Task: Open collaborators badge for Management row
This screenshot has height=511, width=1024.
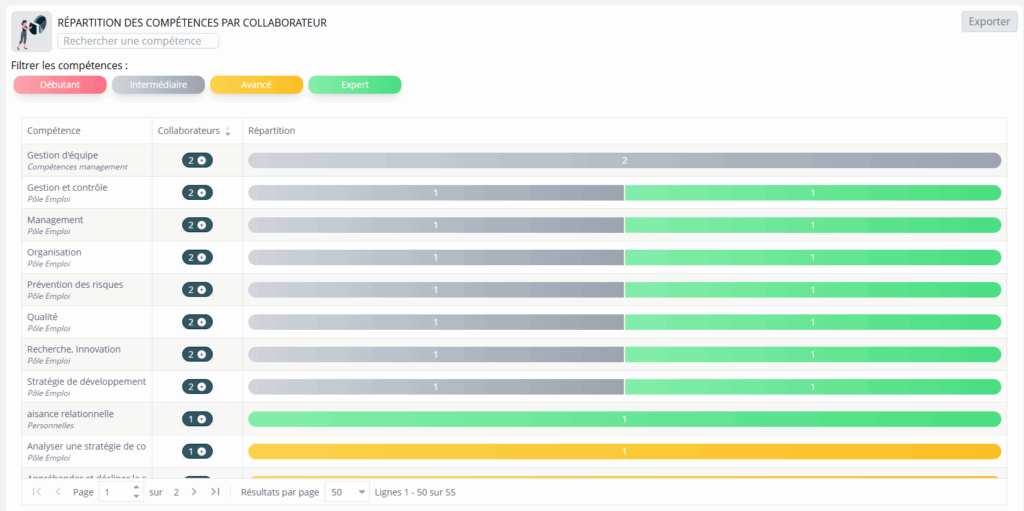Action: click(197, 225)
